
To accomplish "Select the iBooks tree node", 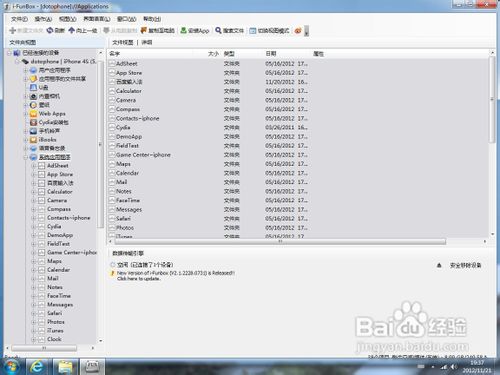I will 47,140.
